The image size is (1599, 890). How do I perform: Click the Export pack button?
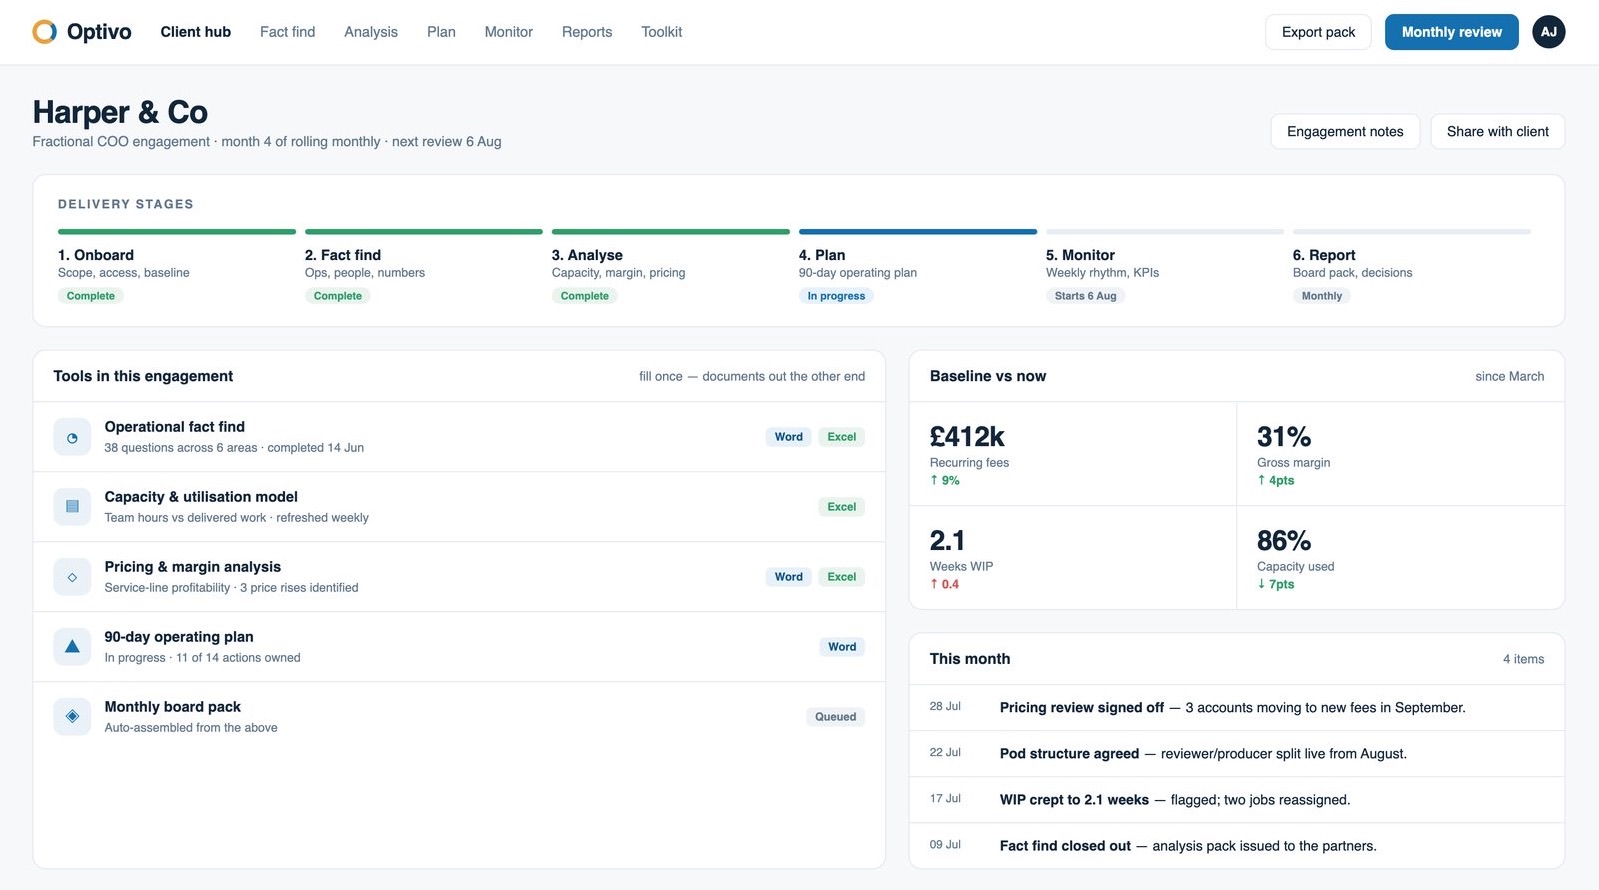click(x=1318, y=32)
